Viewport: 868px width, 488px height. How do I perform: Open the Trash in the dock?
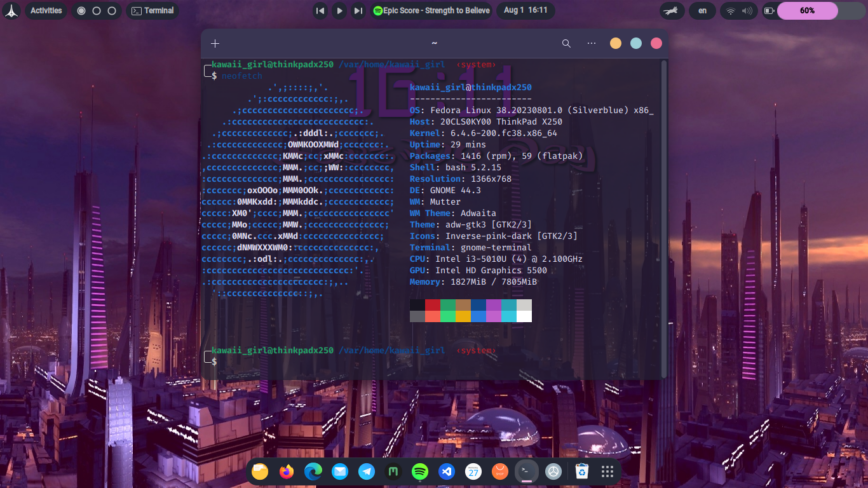point(580,471)
